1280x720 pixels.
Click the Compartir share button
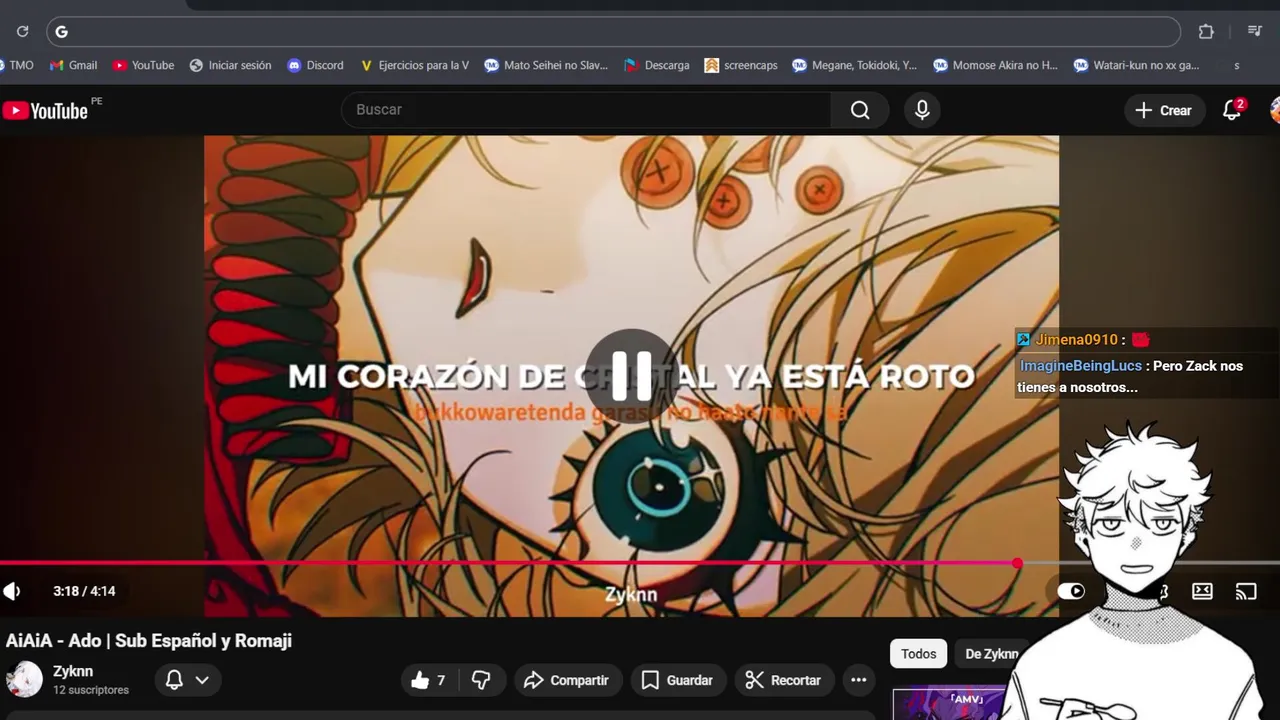pos(568,680)
